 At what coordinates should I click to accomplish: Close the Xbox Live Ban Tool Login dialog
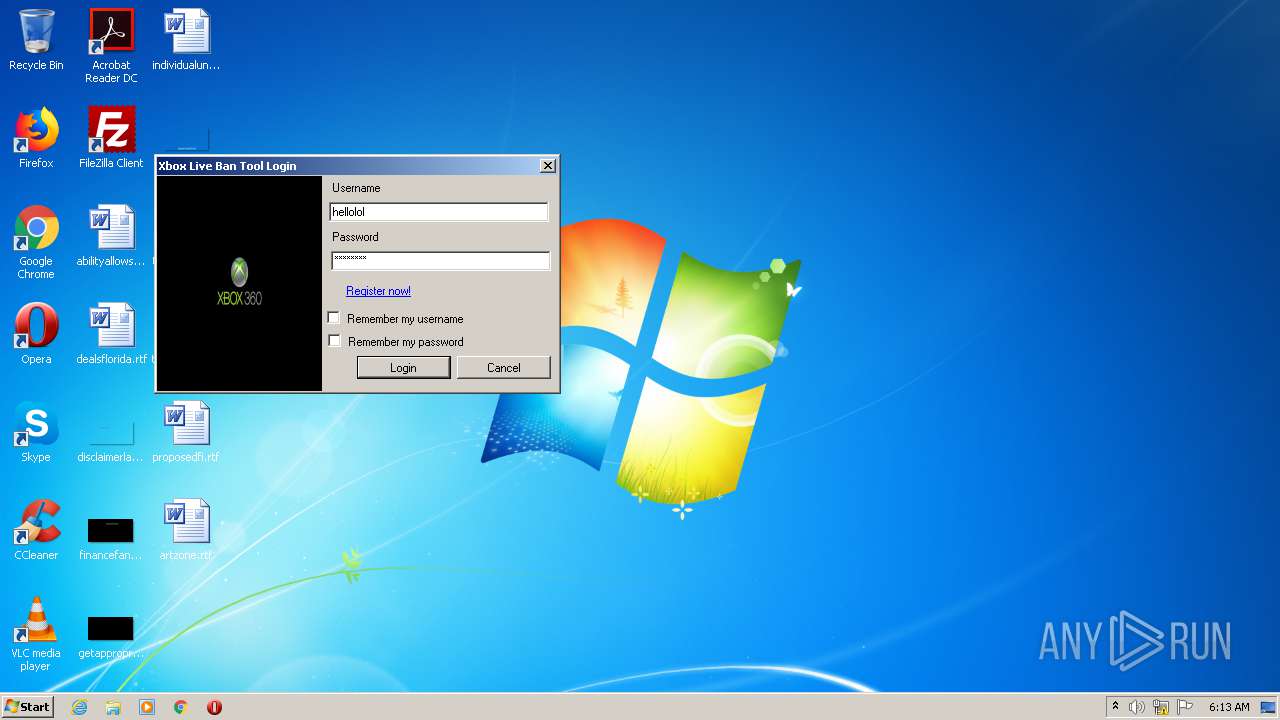[548, 166]
